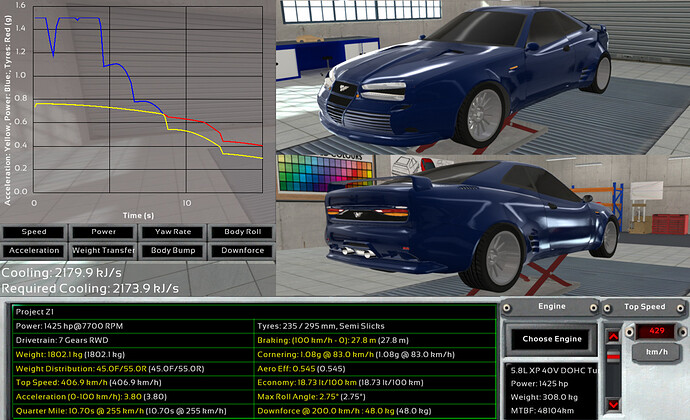Screen dimensions: 690x420
Task: Click the Max Roll Angle 2.75° stat
Action: pyautogui.click(x=375, y=397)
